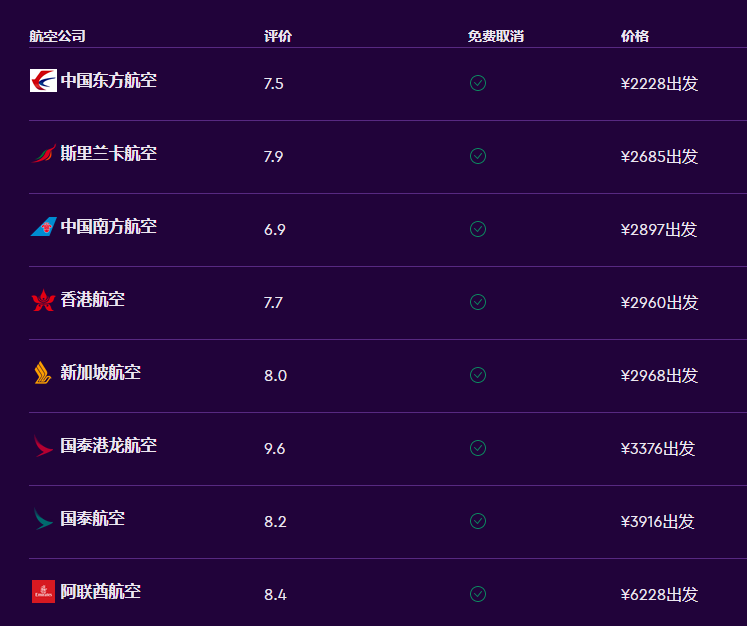Click the Emirates logo
This screenshot has height=626, width=747.
pyautogui.click(x=43, y=591)
